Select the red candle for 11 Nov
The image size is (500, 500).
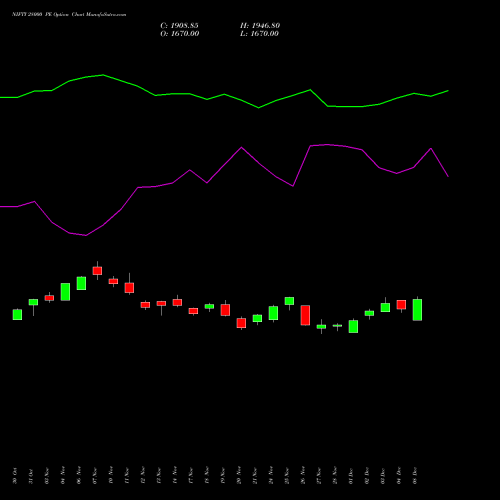click(x=129, y=288)
